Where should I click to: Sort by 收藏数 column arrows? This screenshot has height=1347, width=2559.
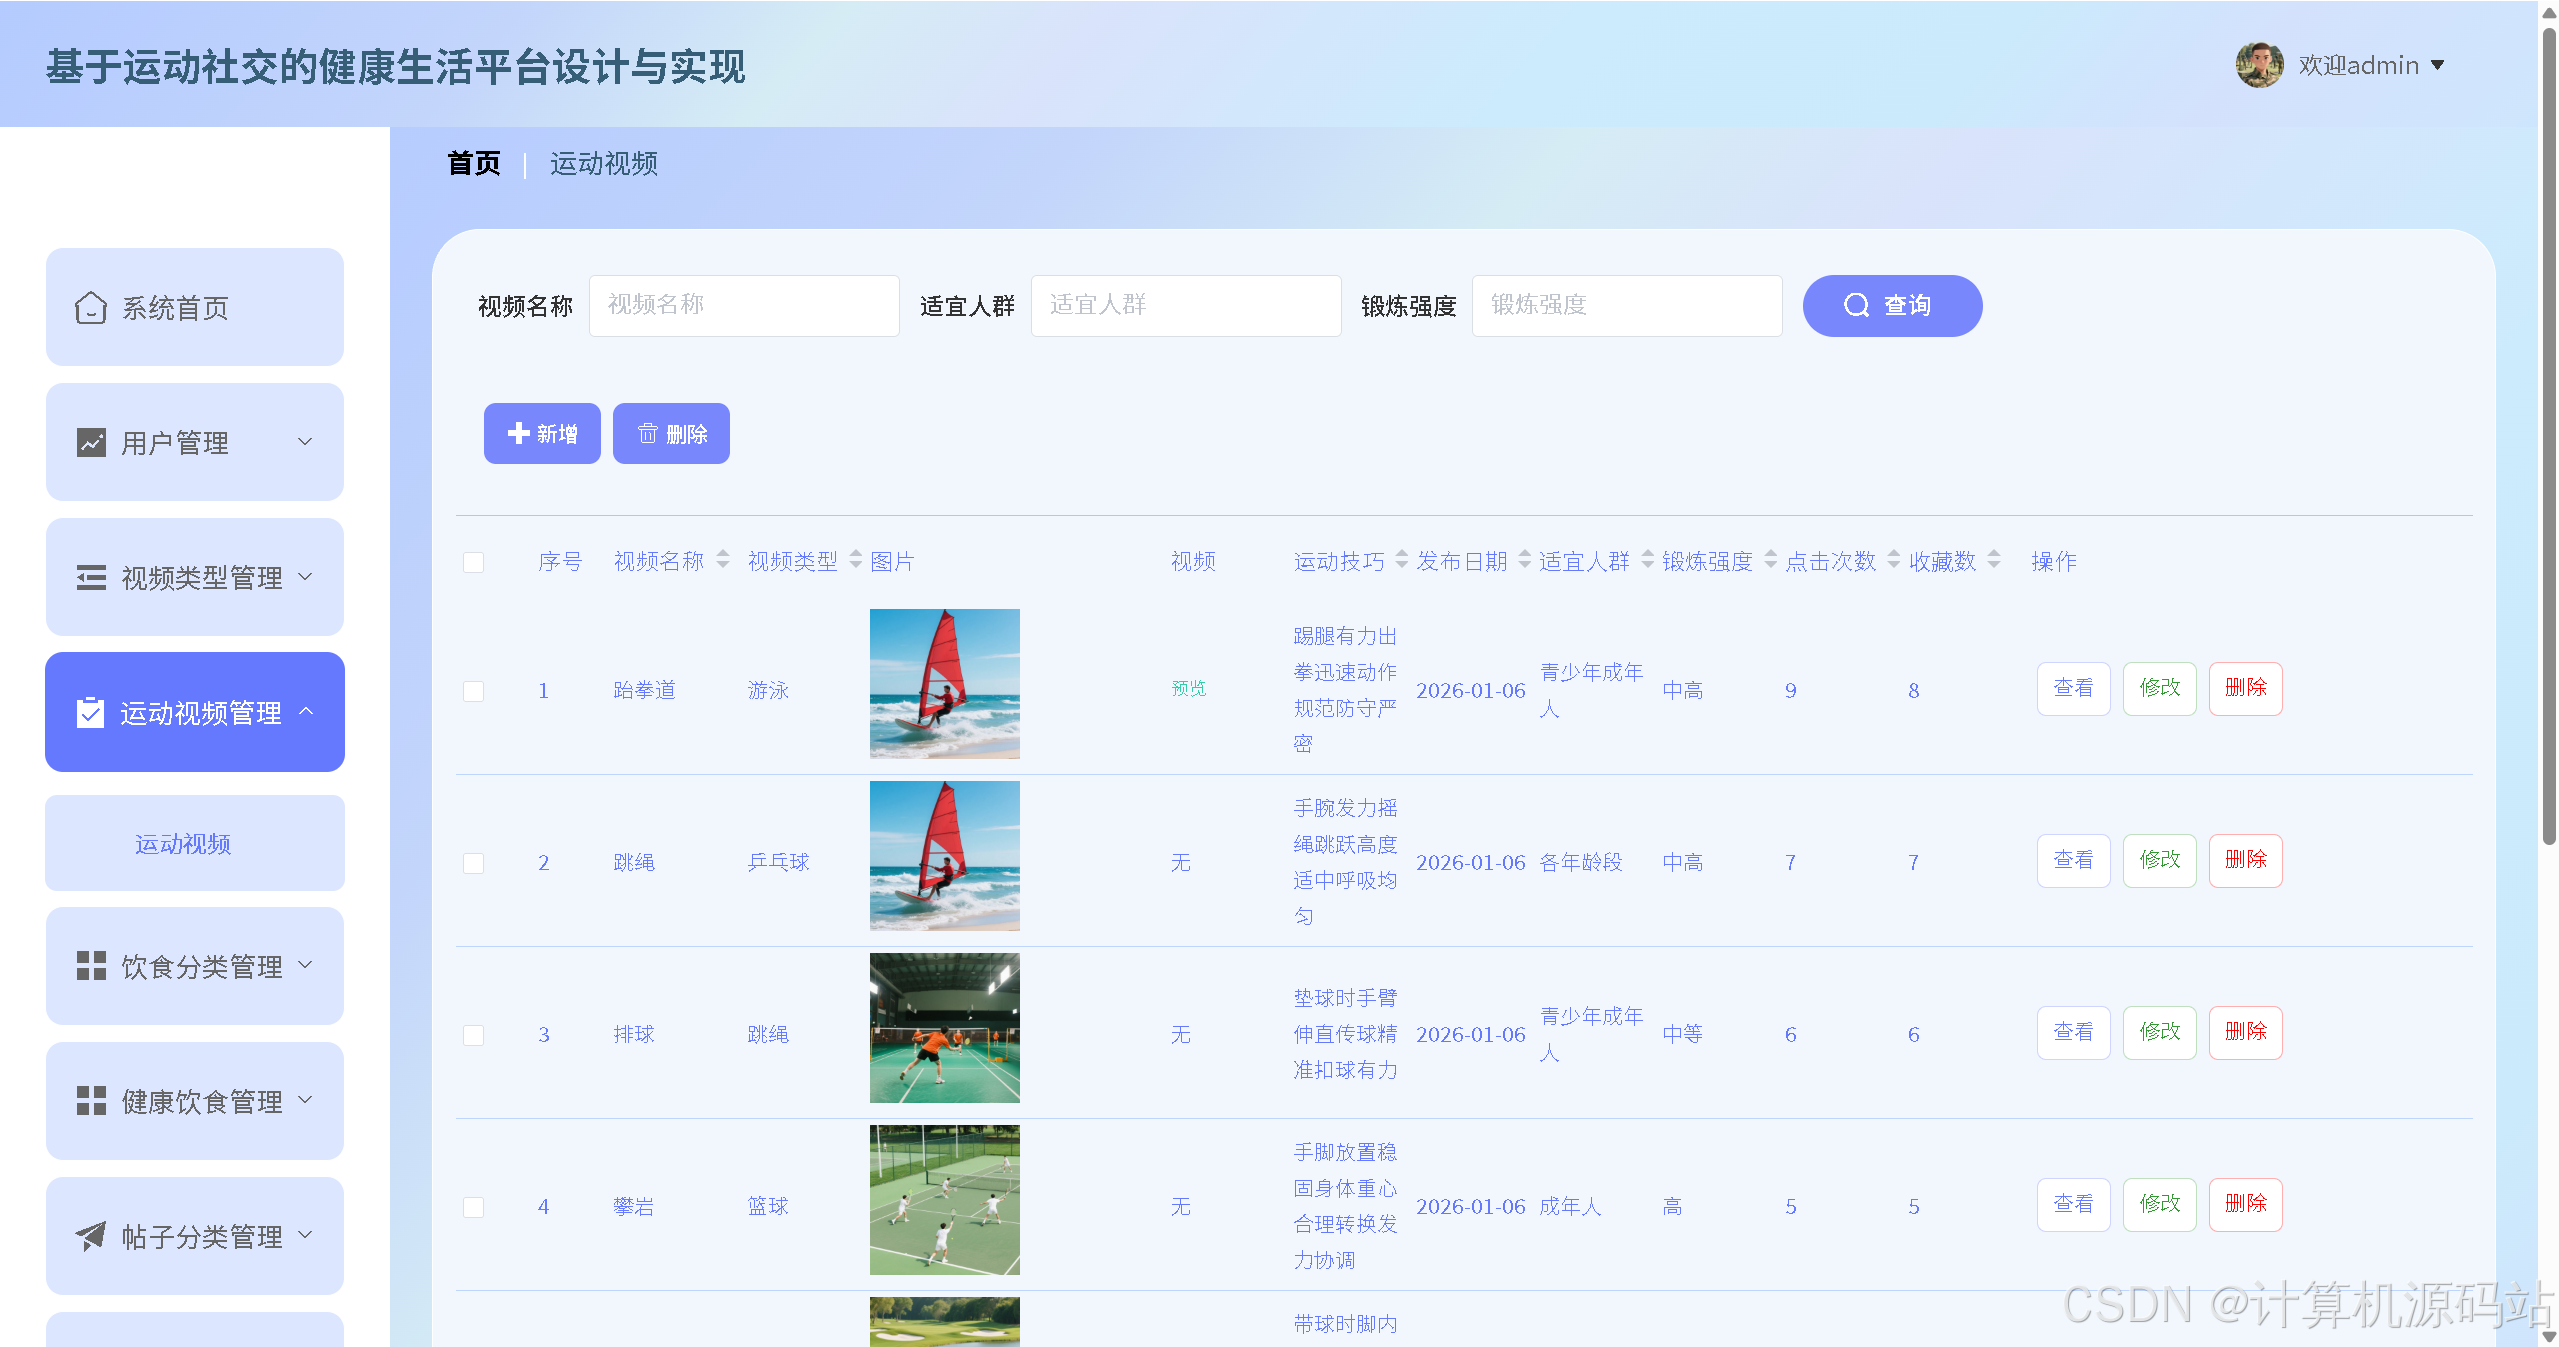pos(1994,559)
